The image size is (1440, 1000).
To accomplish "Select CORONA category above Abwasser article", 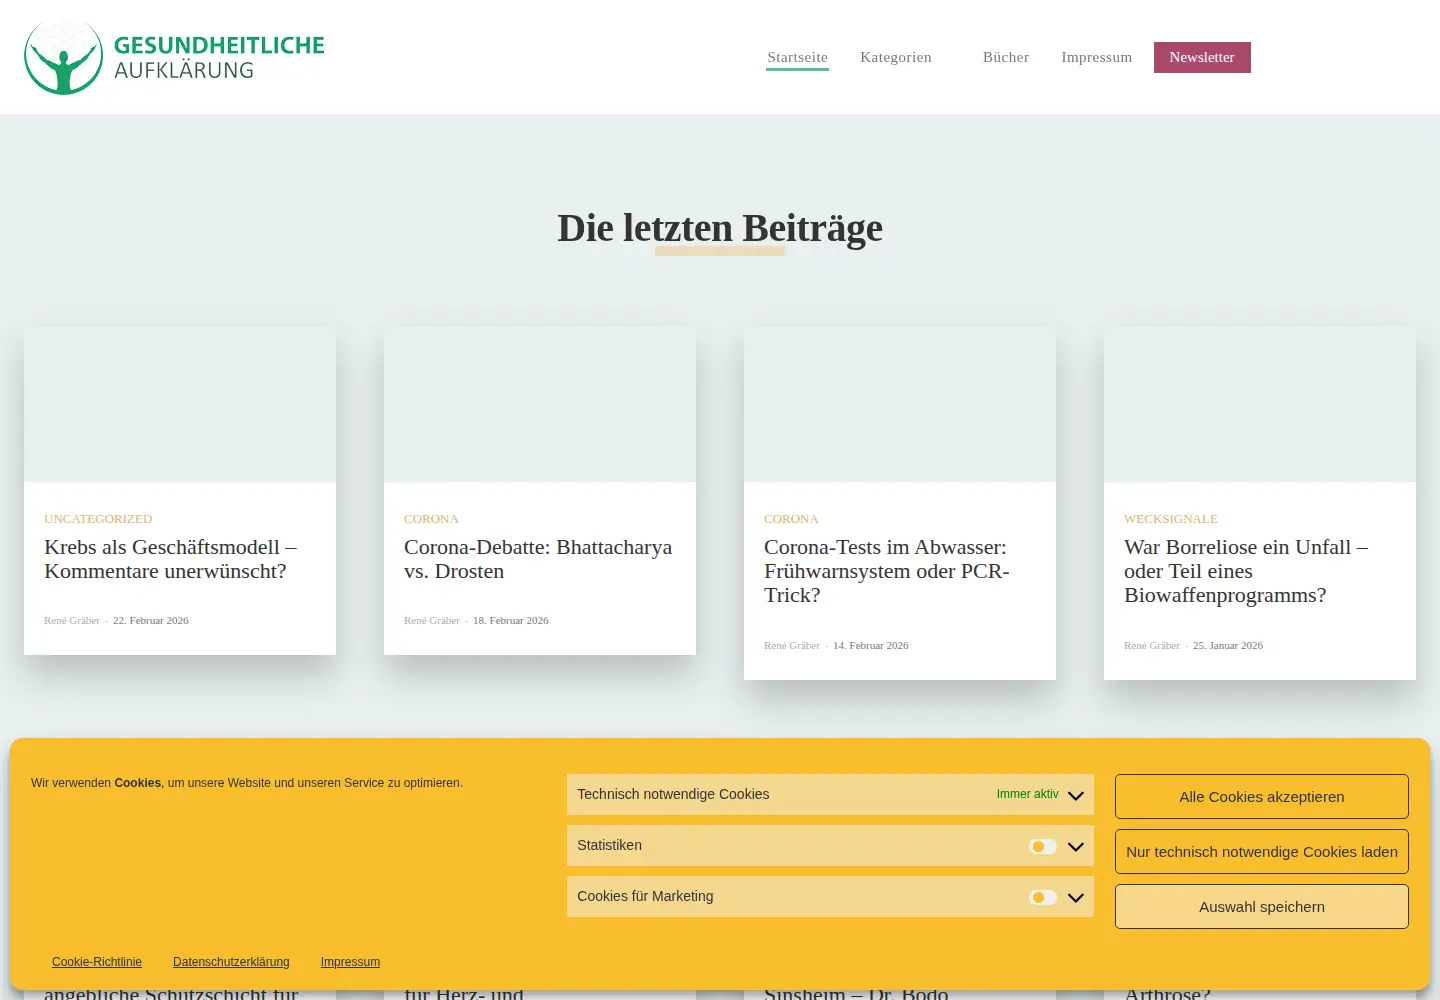I will coord(791,519).
